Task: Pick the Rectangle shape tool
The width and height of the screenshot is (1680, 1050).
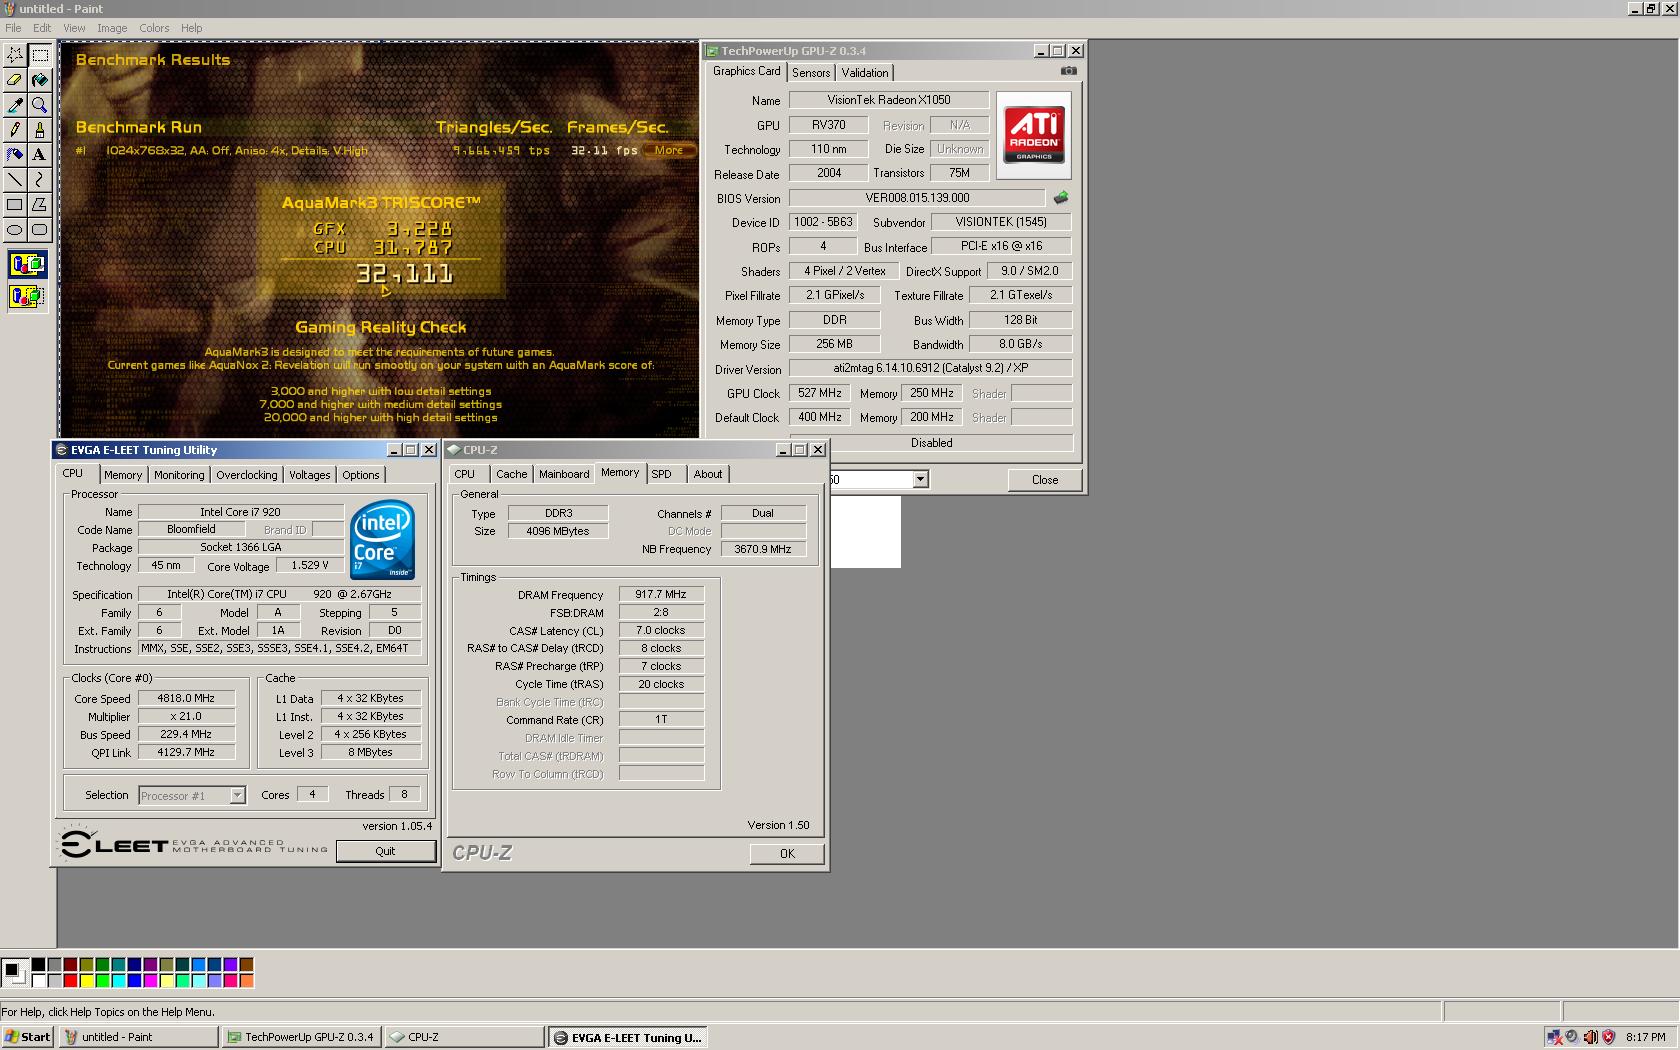Action: click(15, 205)
